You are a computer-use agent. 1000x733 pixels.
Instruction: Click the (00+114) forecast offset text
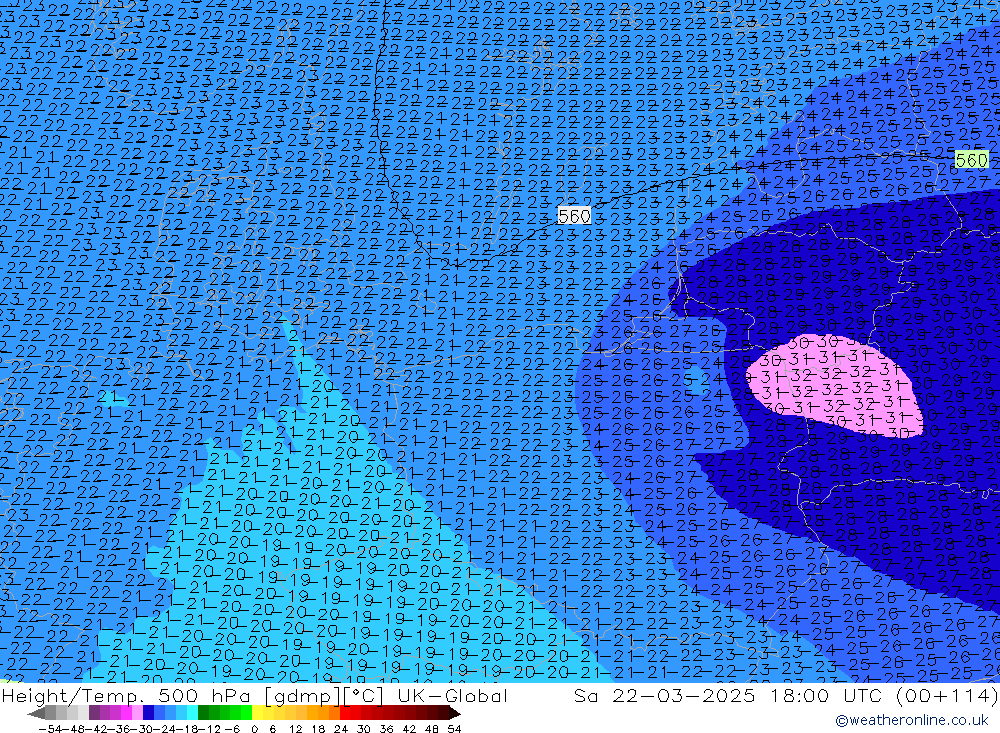tap(947, 695)
